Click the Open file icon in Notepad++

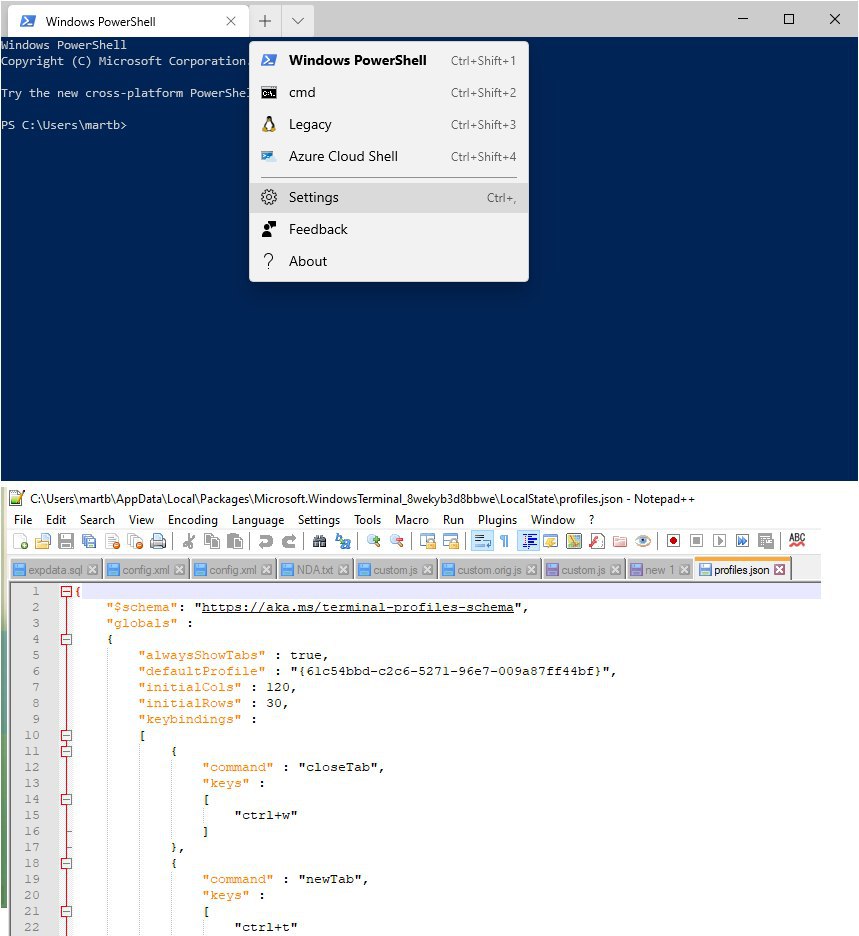pos(43,541)
